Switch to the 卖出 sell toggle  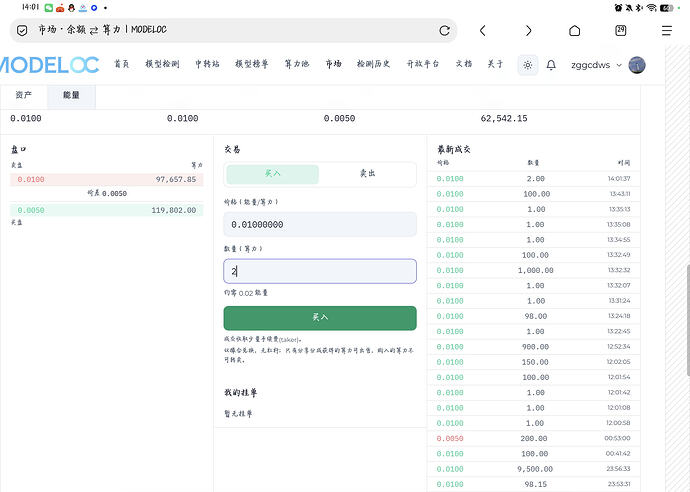coord(367,174)
